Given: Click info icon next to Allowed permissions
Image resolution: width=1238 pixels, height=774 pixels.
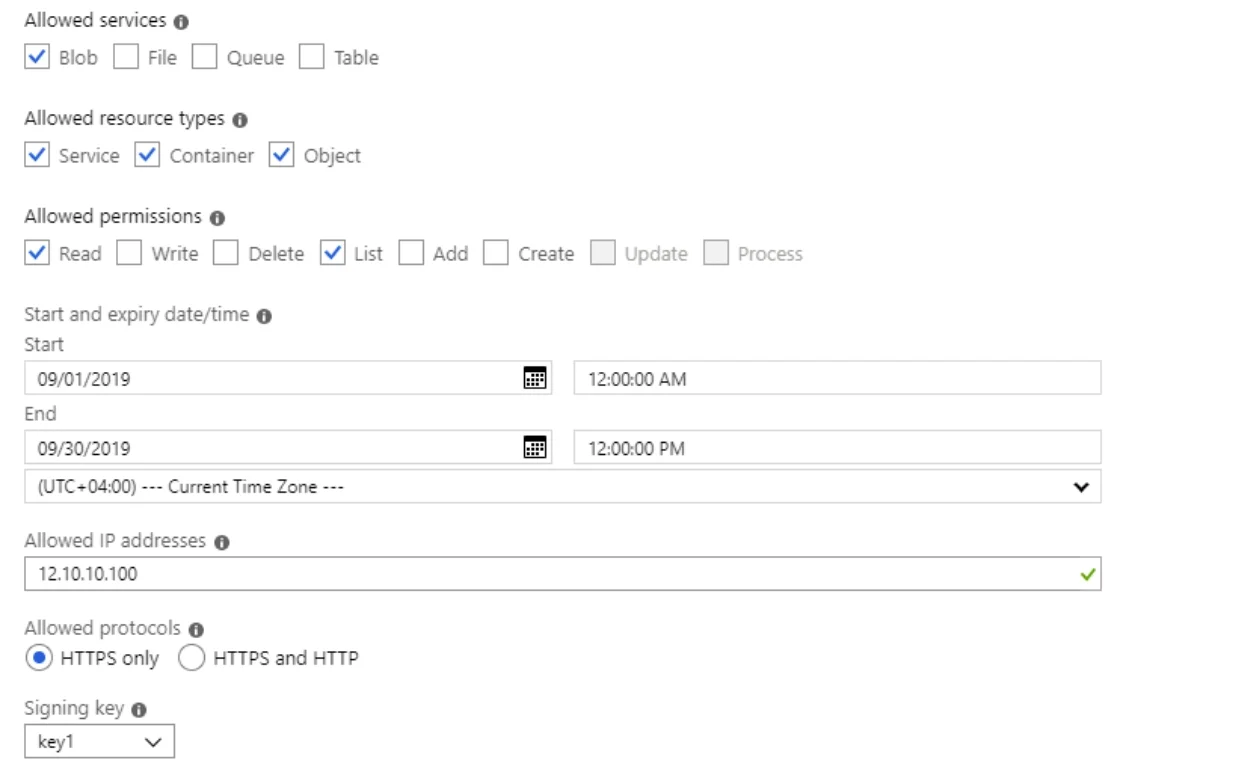Looking at the screenshot, I should click(x=217, y=217).
